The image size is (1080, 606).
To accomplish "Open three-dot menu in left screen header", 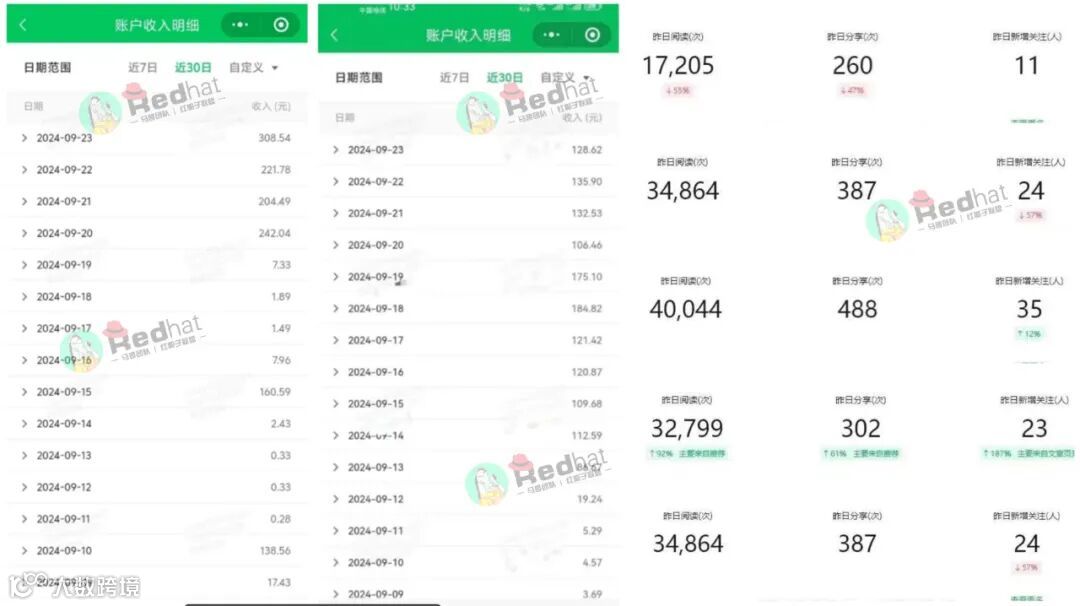I will tap(240, 25).
